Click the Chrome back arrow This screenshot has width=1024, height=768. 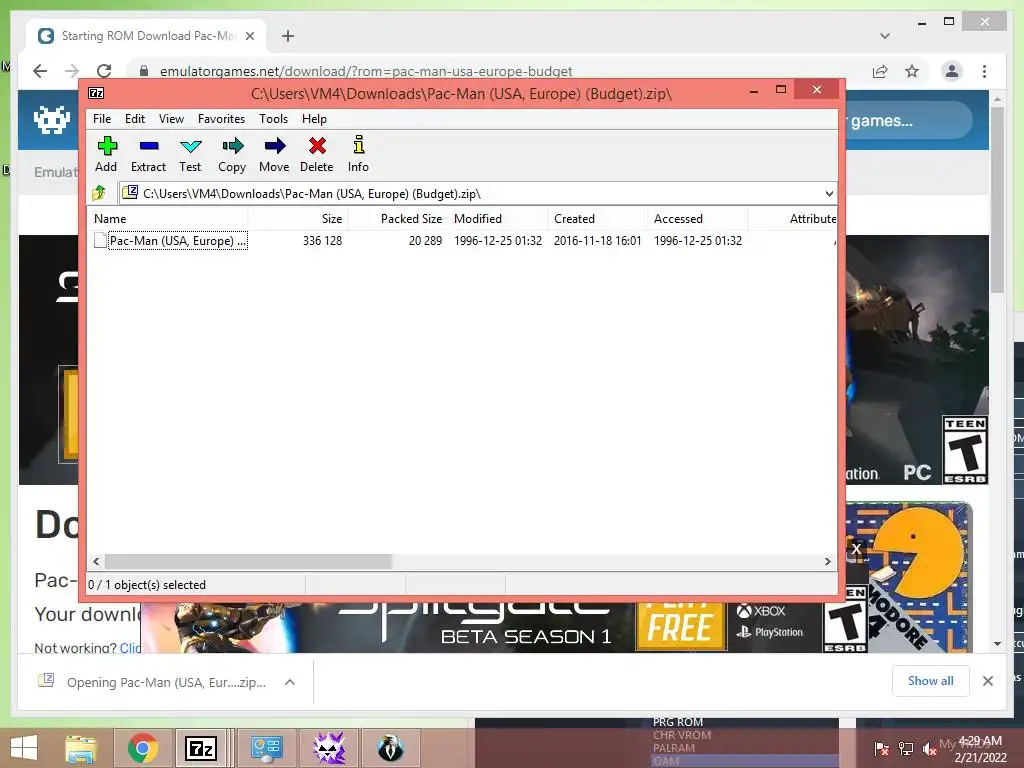(x=40, y=71)
